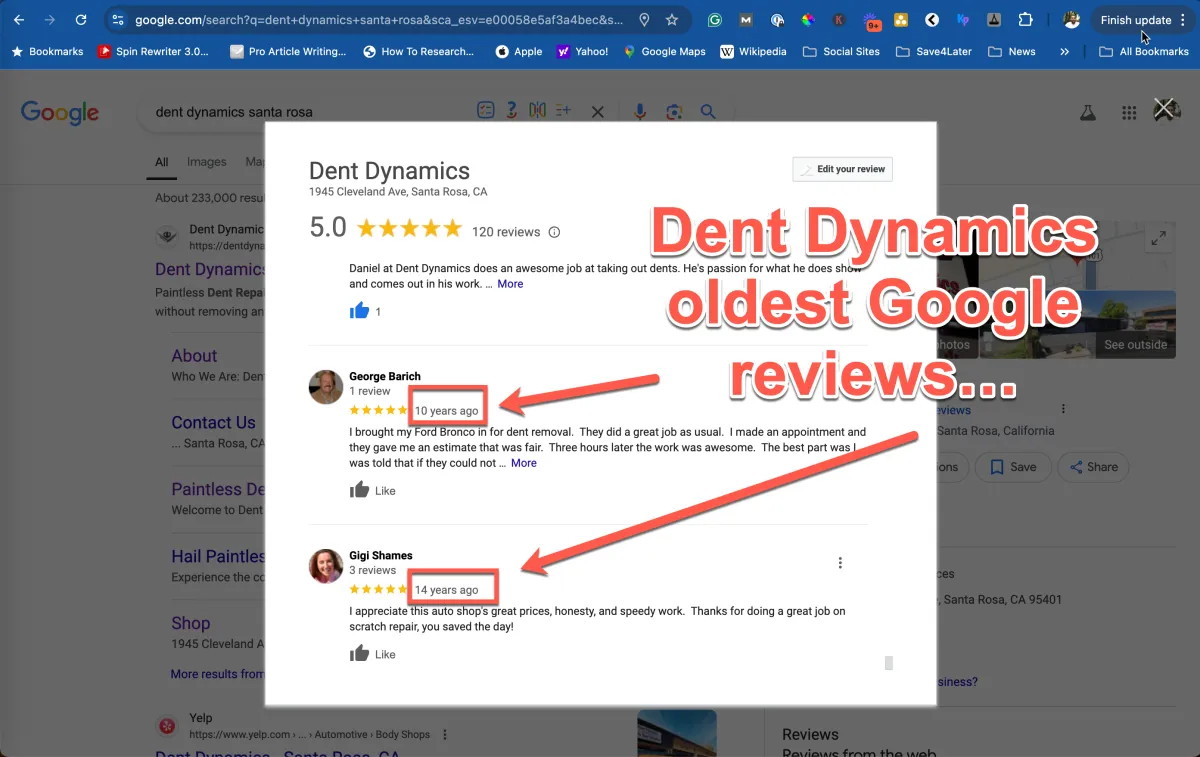Open the Apple bookmark
Screen dimensions: 1200x757
[519, 51]
